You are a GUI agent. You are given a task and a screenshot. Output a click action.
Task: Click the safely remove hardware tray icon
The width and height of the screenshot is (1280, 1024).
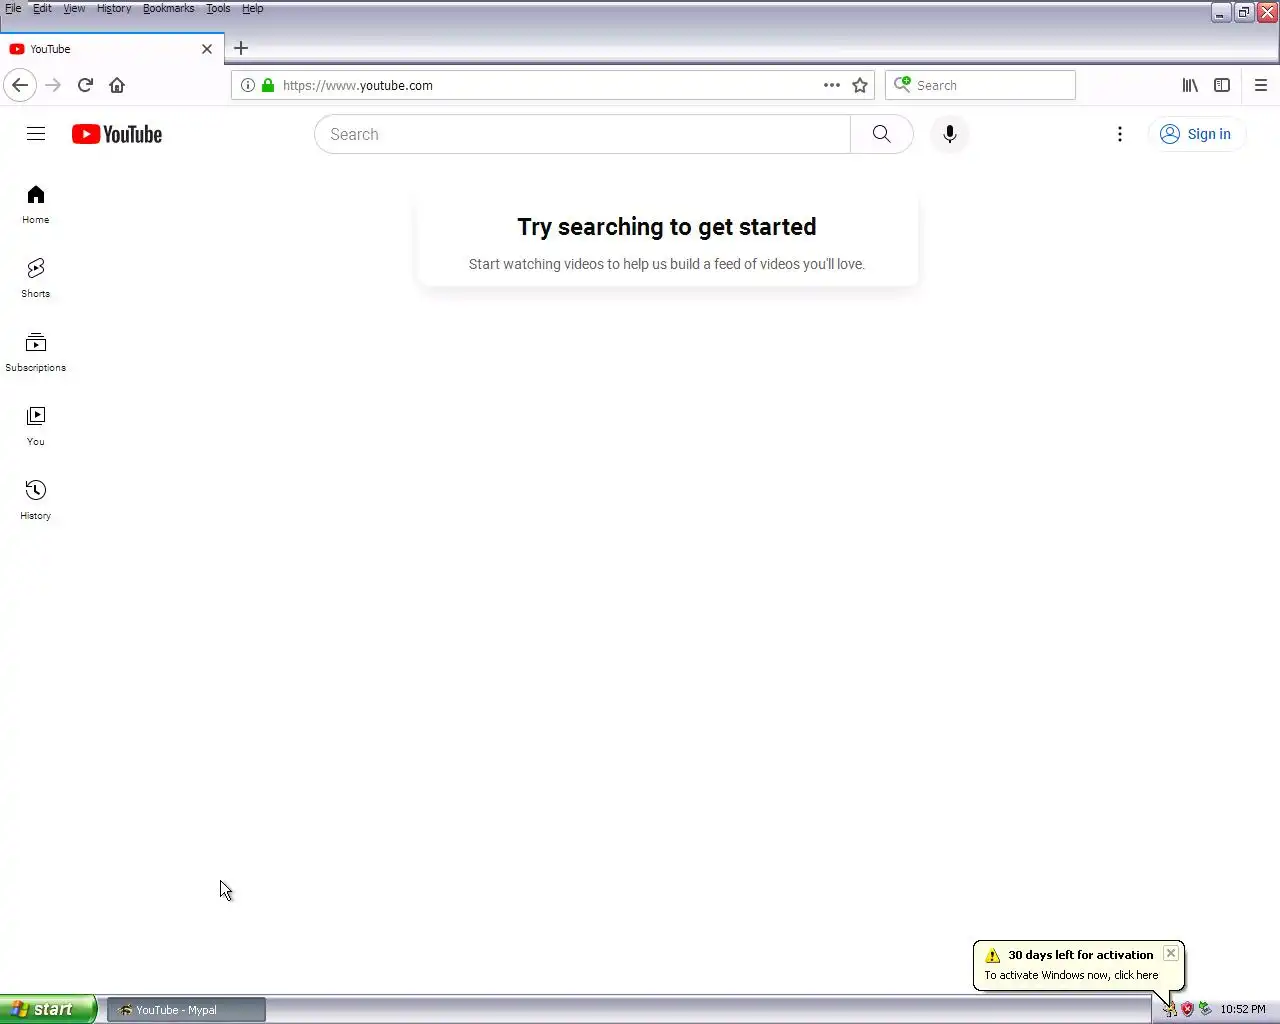[1205, 1009]
